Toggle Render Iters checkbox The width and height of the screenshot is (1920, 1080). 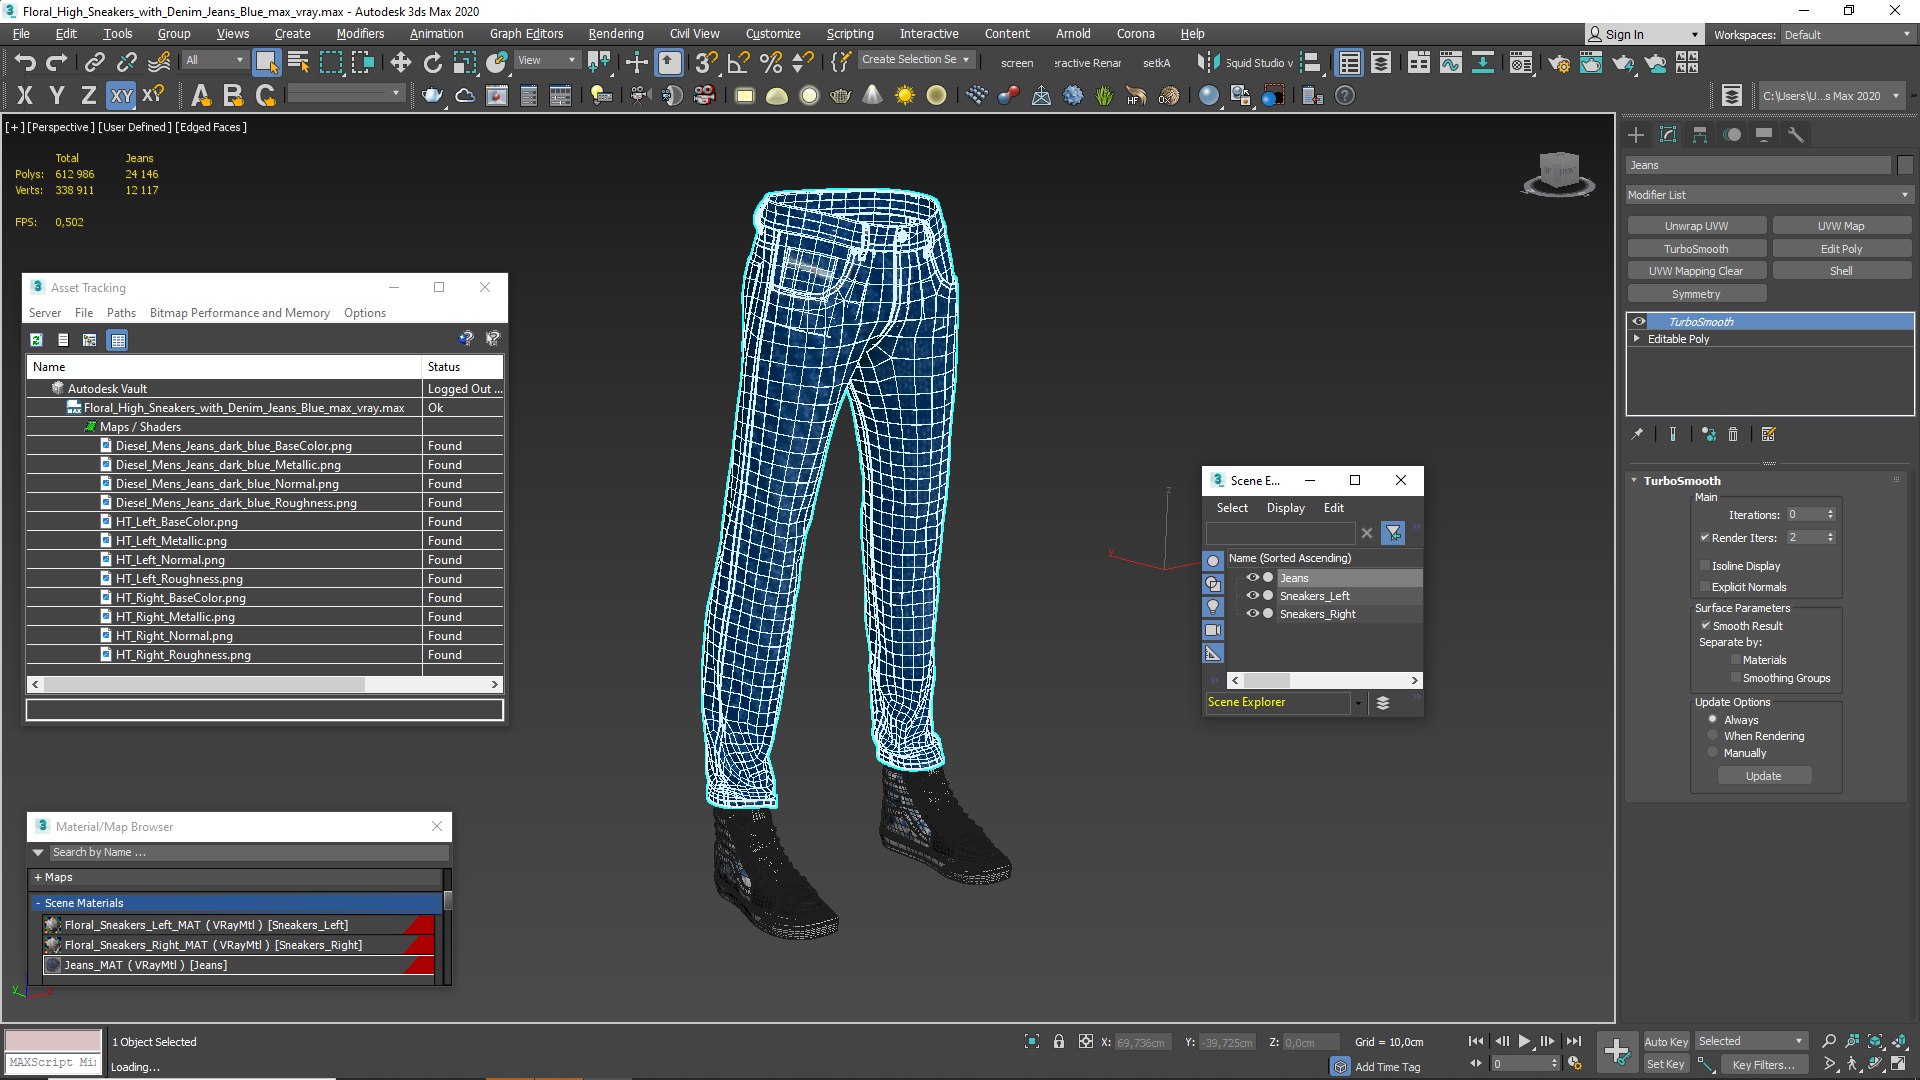pos(1705,538)
